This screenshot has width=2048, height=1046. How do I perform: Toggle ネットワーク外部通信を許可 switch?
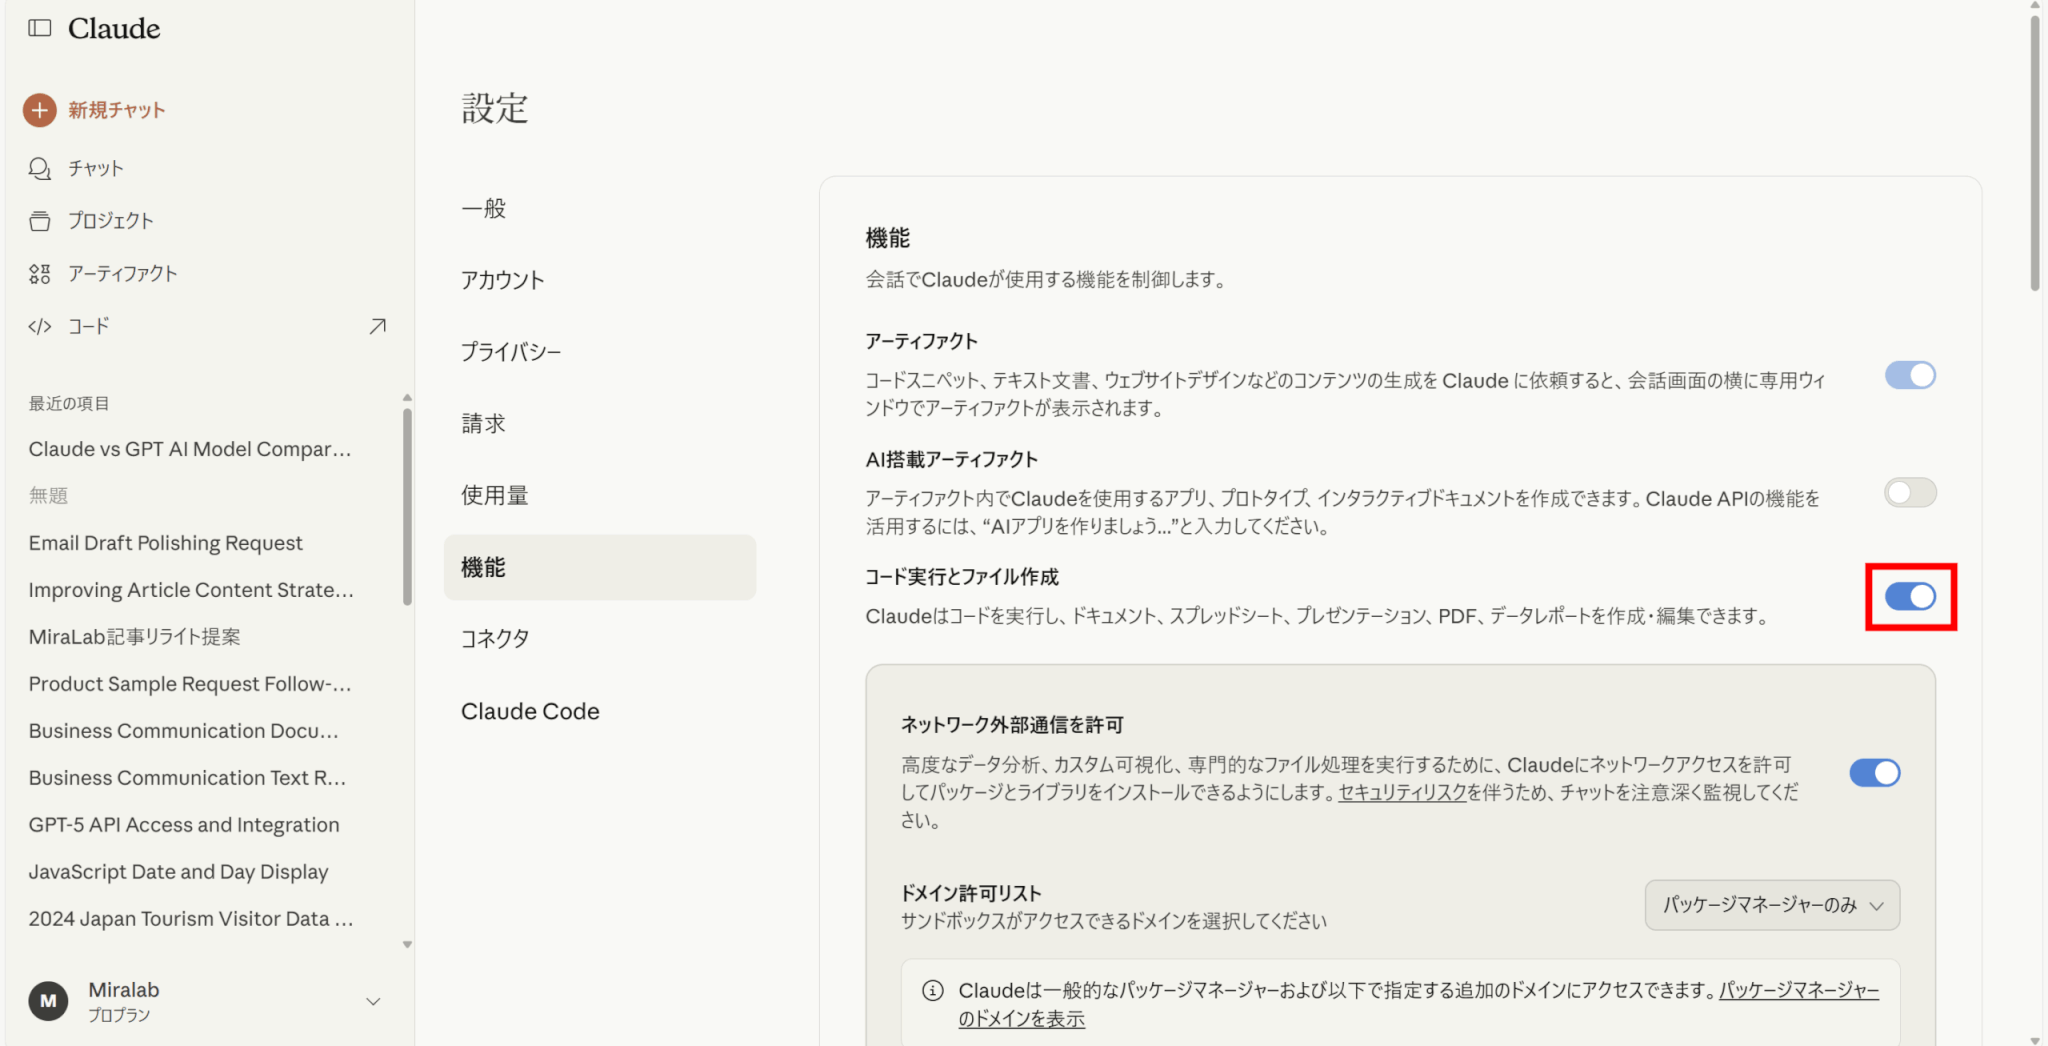pos(1874,773)
